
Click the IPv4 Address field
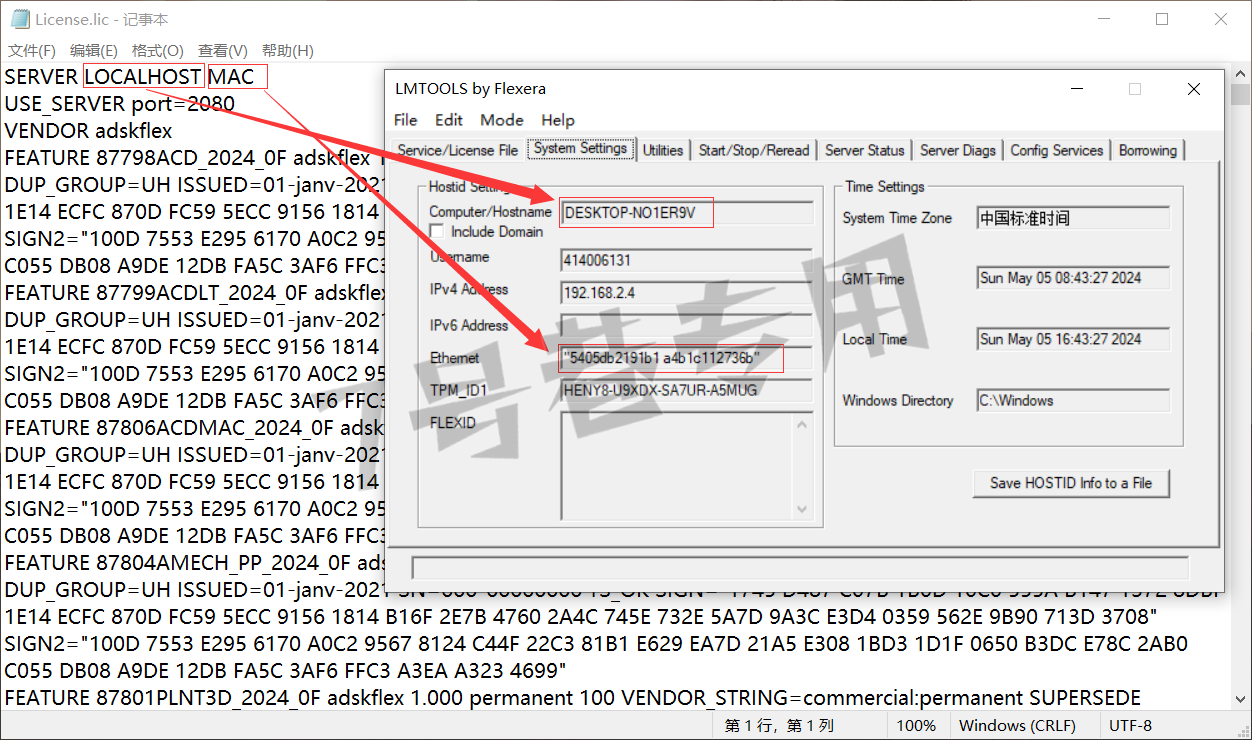[x=687, y=293]
